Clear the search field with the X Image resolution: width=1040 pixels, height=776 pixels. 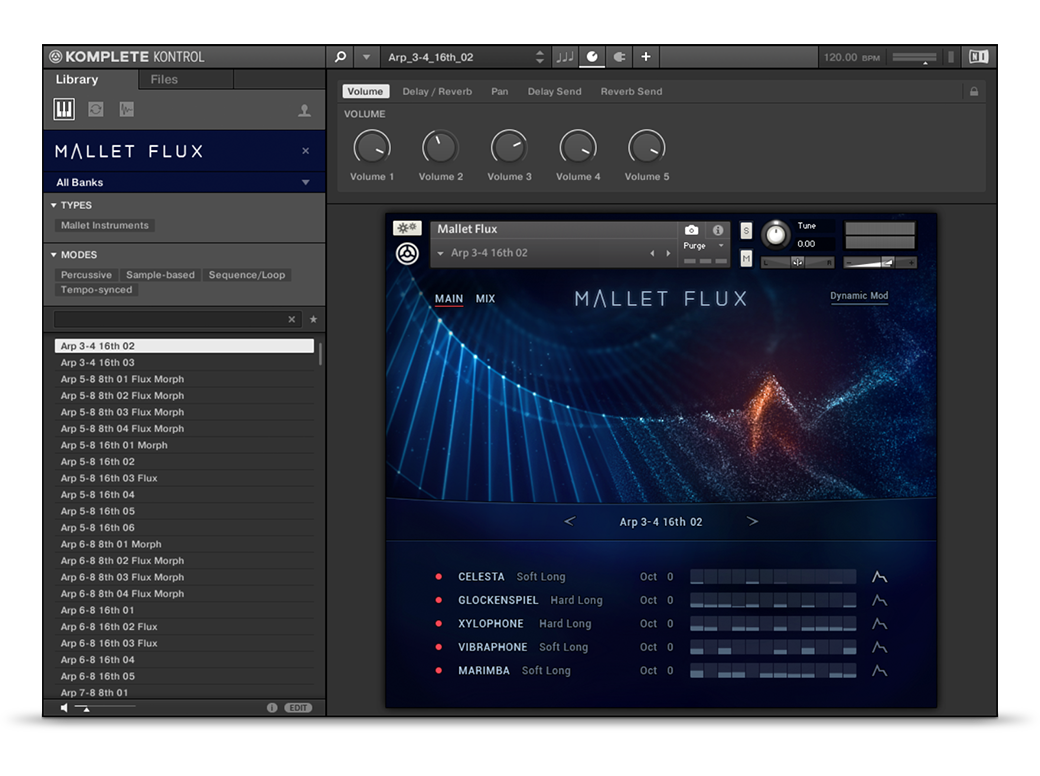(292, 320)
